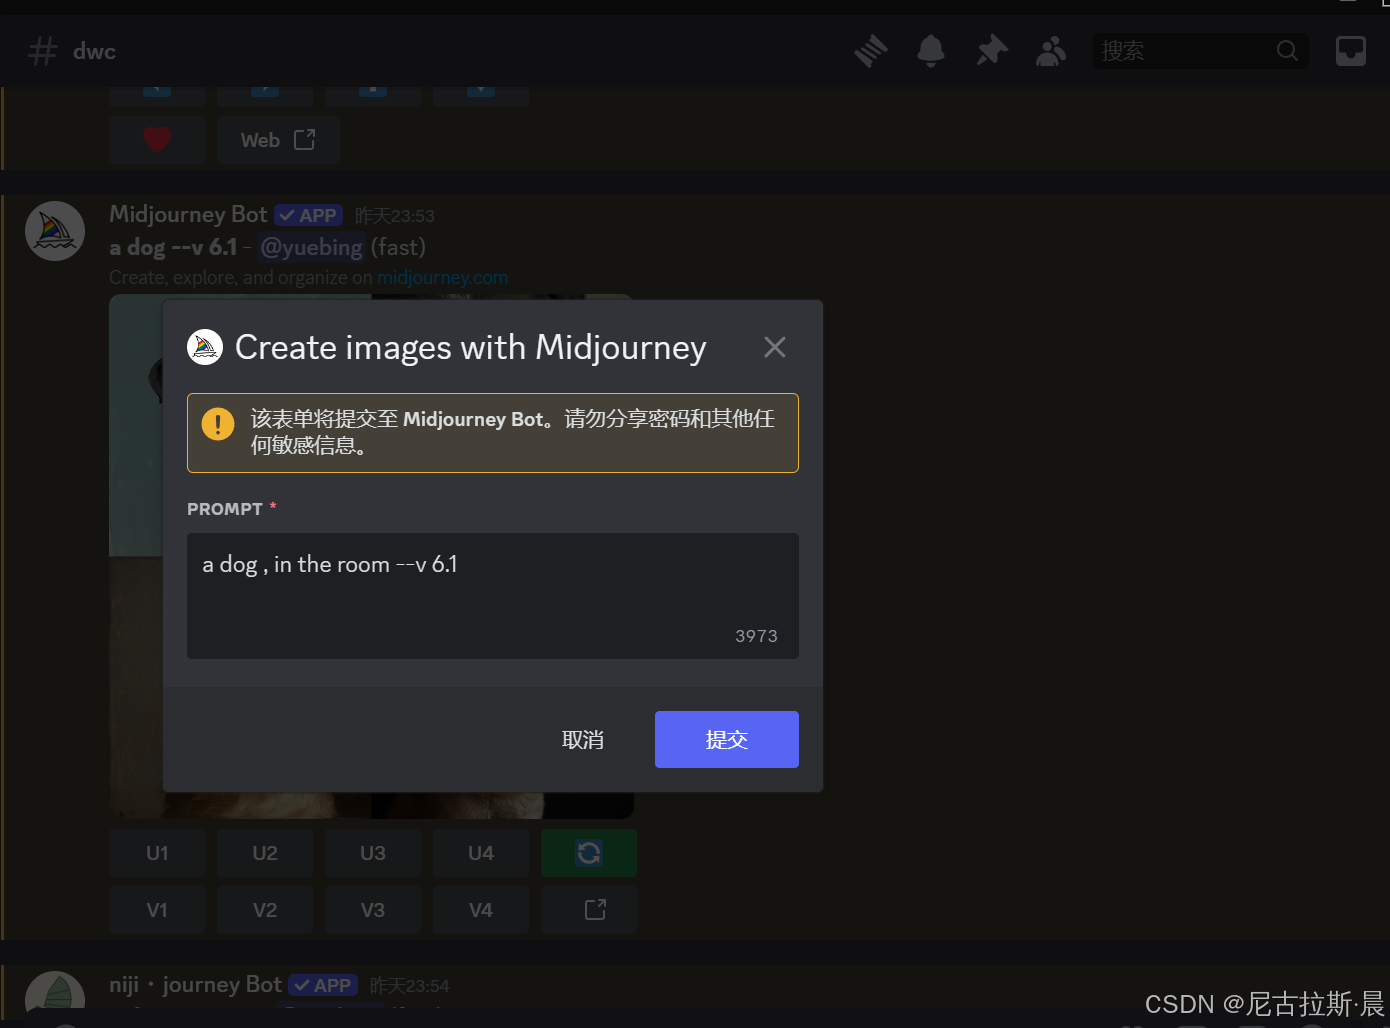
Task: Click the 昨天23:53 message timestamp
Action: point(395,216)
